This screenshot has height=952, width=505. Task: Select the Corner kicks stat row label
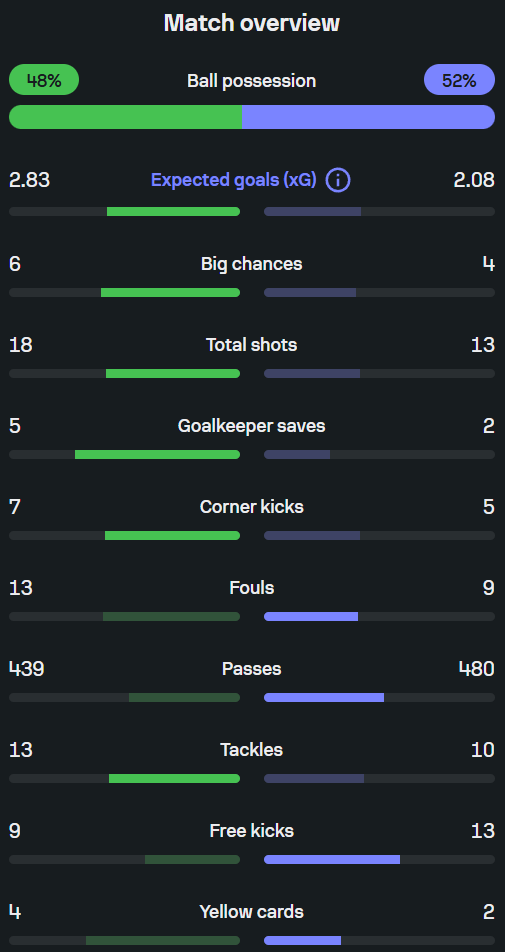pos(251,507)
